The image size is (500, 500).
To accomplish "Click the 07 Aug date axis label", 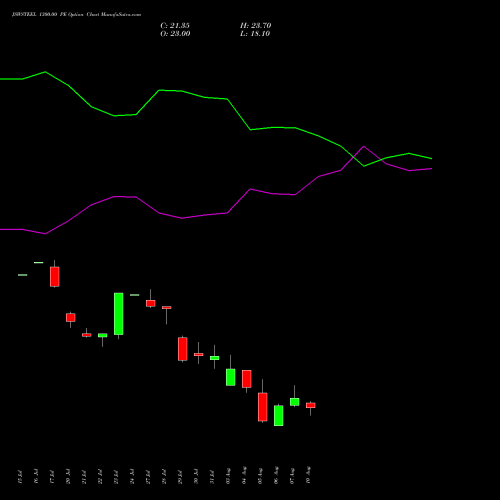I will point(292,476).
